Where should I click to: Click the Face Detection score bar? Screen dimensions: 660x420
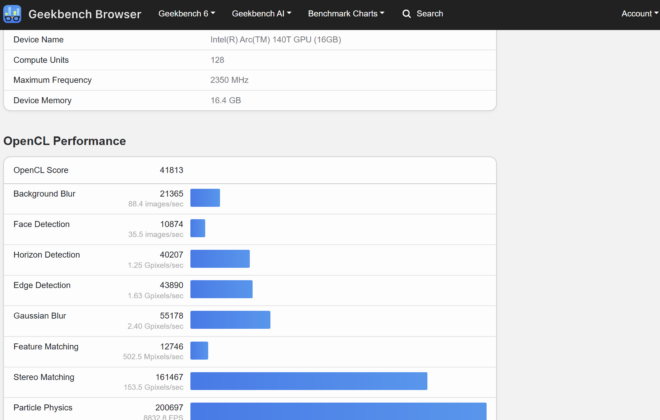pos(198,228)
